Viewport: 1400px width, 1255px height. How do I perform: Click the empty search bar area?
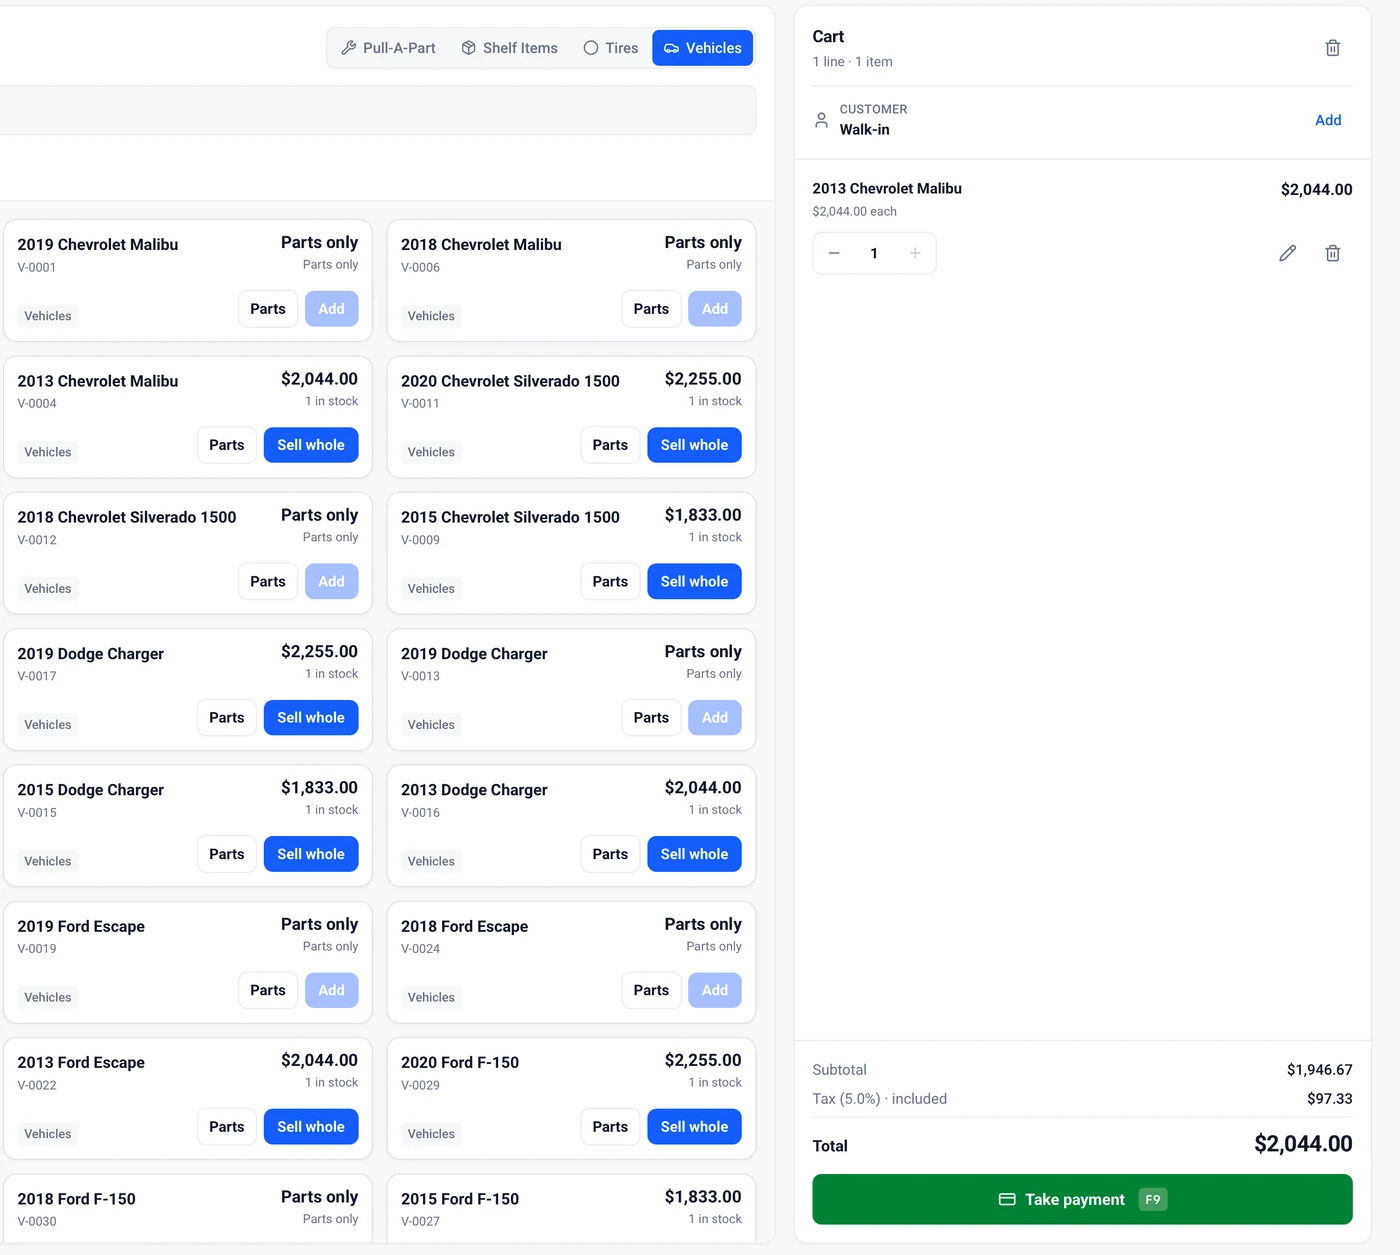[378, 110]
